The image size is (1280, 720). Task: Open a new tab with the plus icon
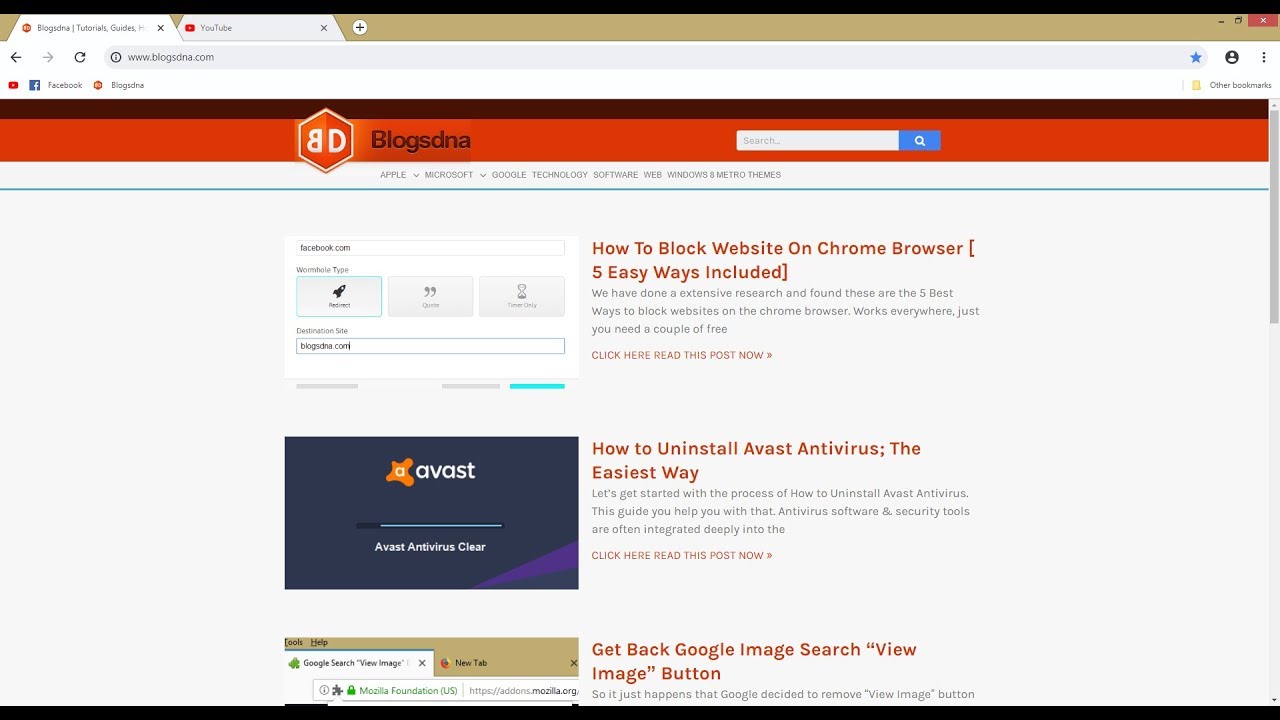coord(360,27)
